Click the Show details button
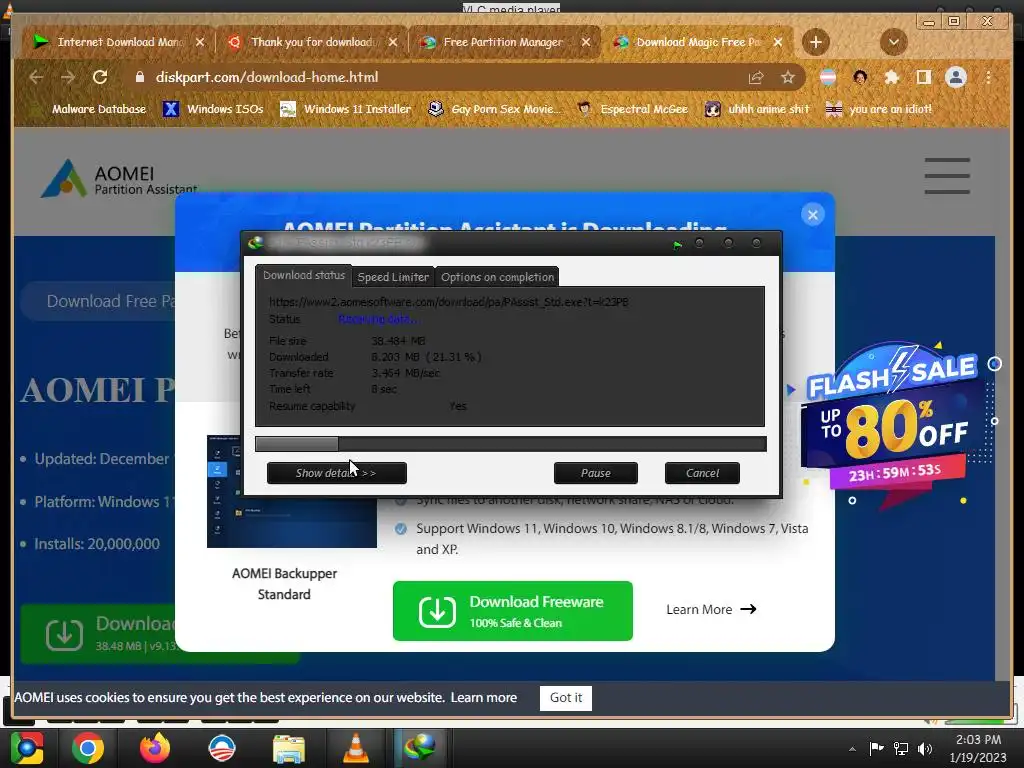Image resolution: width=1024 pixels, height=768 pixels. [336, 473]
